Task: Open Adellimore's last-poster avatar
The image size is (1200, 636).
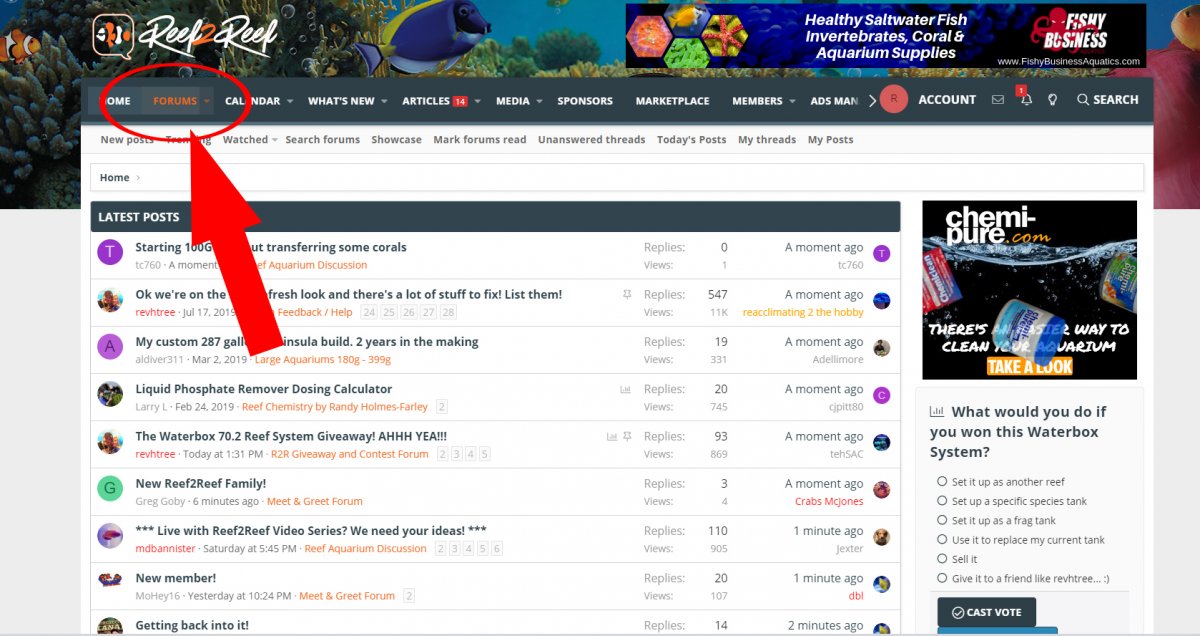Action: pos(881,348)
